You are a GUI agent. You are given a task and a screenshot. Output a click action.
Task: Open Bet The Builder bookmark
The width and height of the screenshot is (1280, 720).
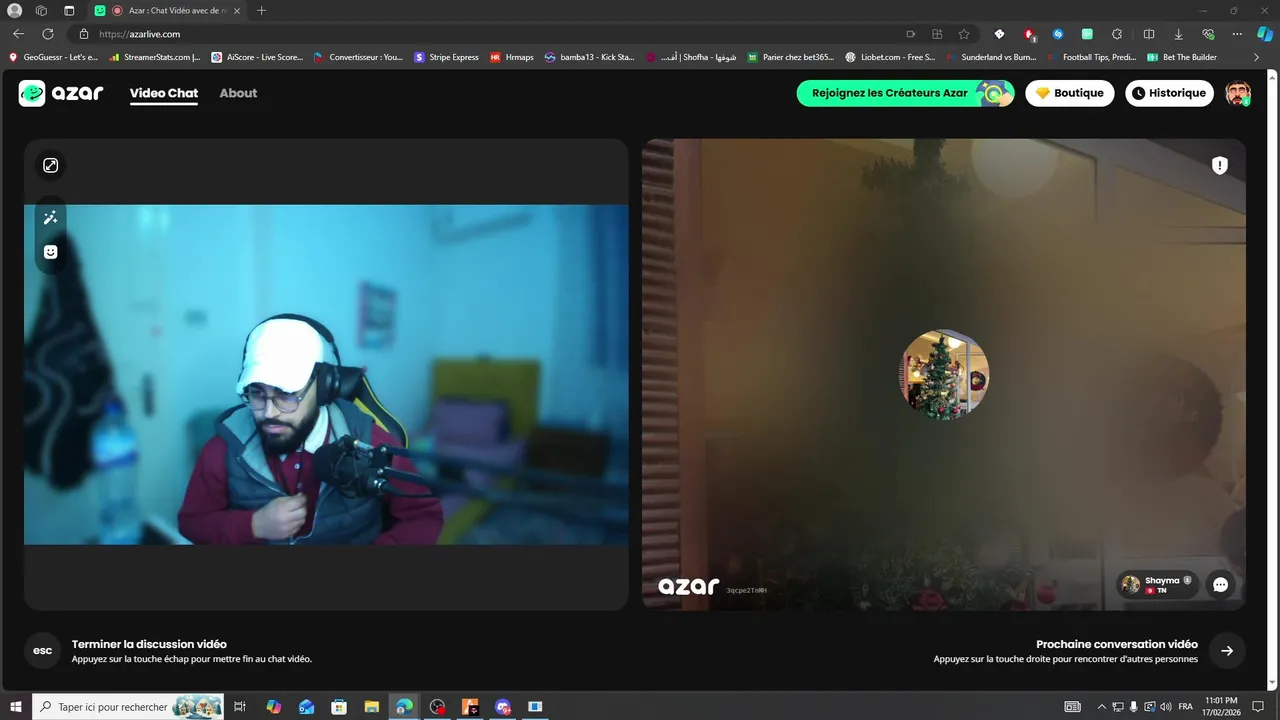[x=1182, y=57]
